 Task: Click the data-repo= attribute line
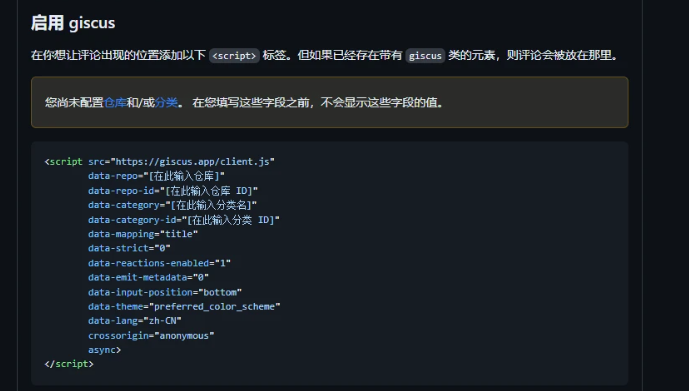click(156, 176)
